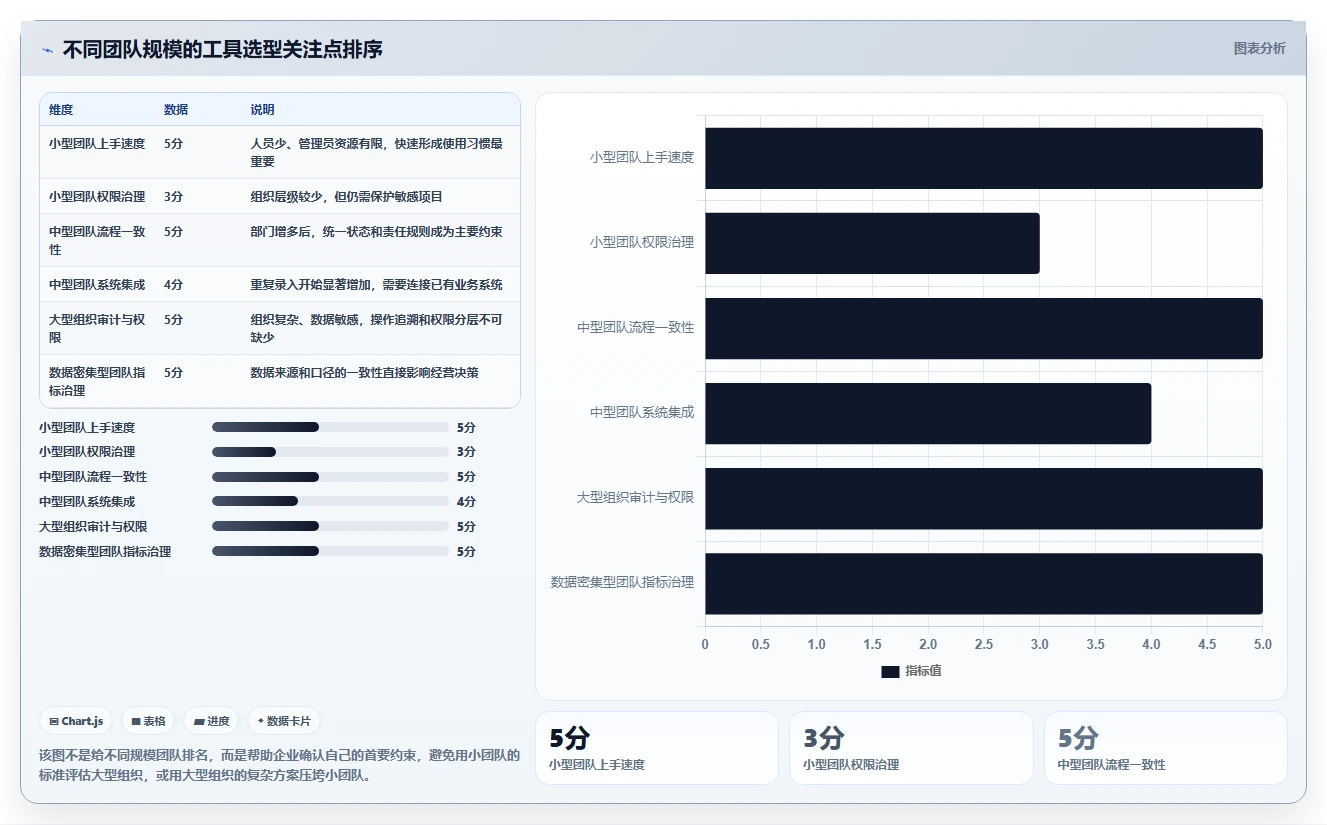Click the progress bar for 小型团队权限治理
This screenshot has height=825, width=1327.
(x=330, y=452)
